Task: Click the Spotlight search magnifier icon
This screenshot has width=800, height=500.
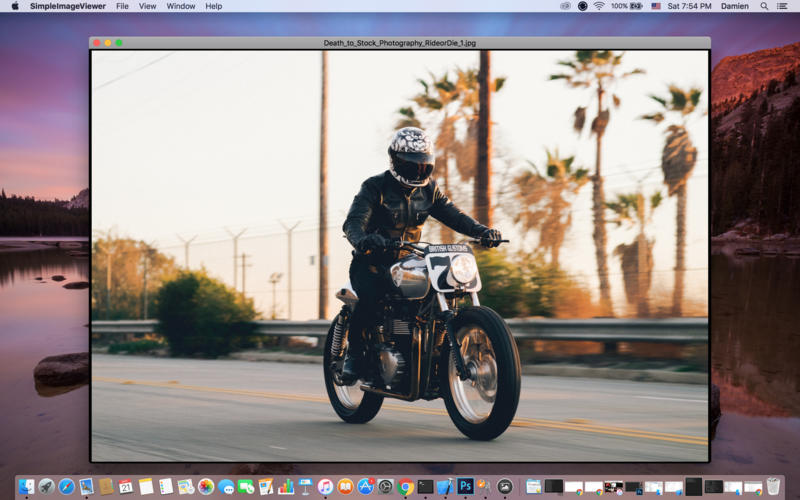Action: pos(764,6)
